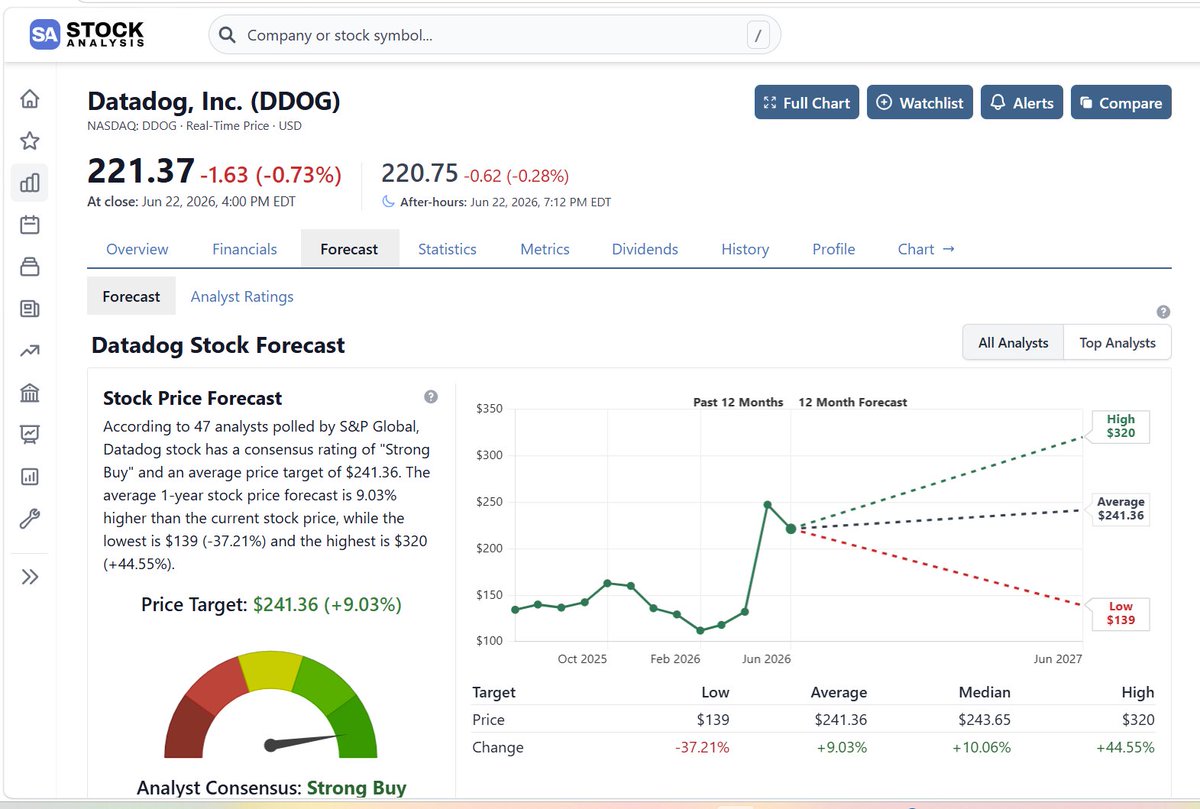Click the 12 Month Forecast chart label

[853, 402]
